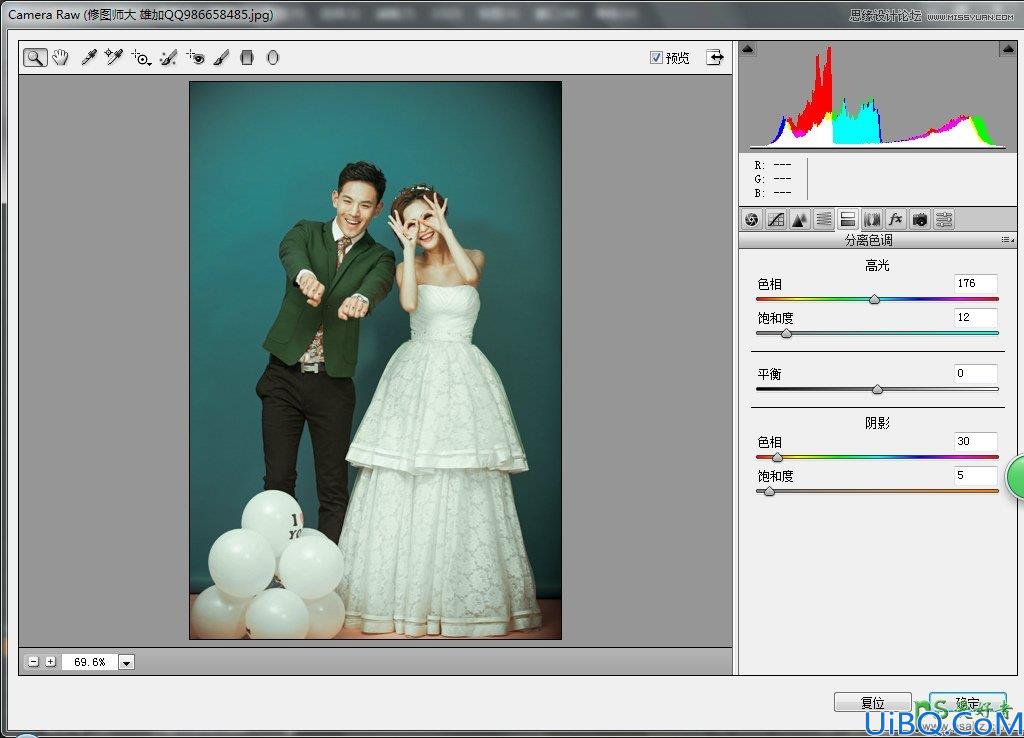Open the Detail panel triangles tab
The width and height of the screenshot is (1024, 738).
799,219
